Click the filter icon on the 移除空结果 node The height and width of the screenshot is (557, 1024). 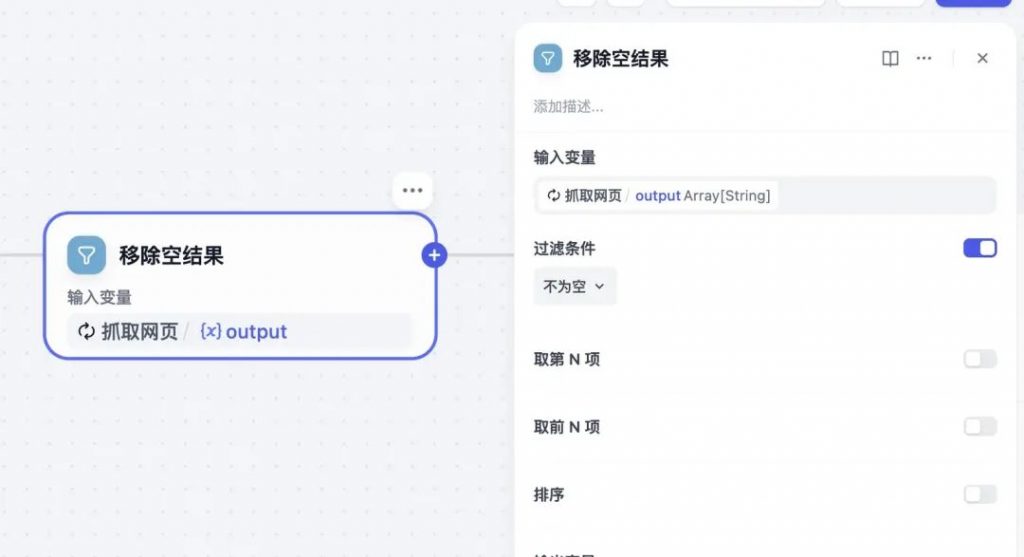coord(86,255)
